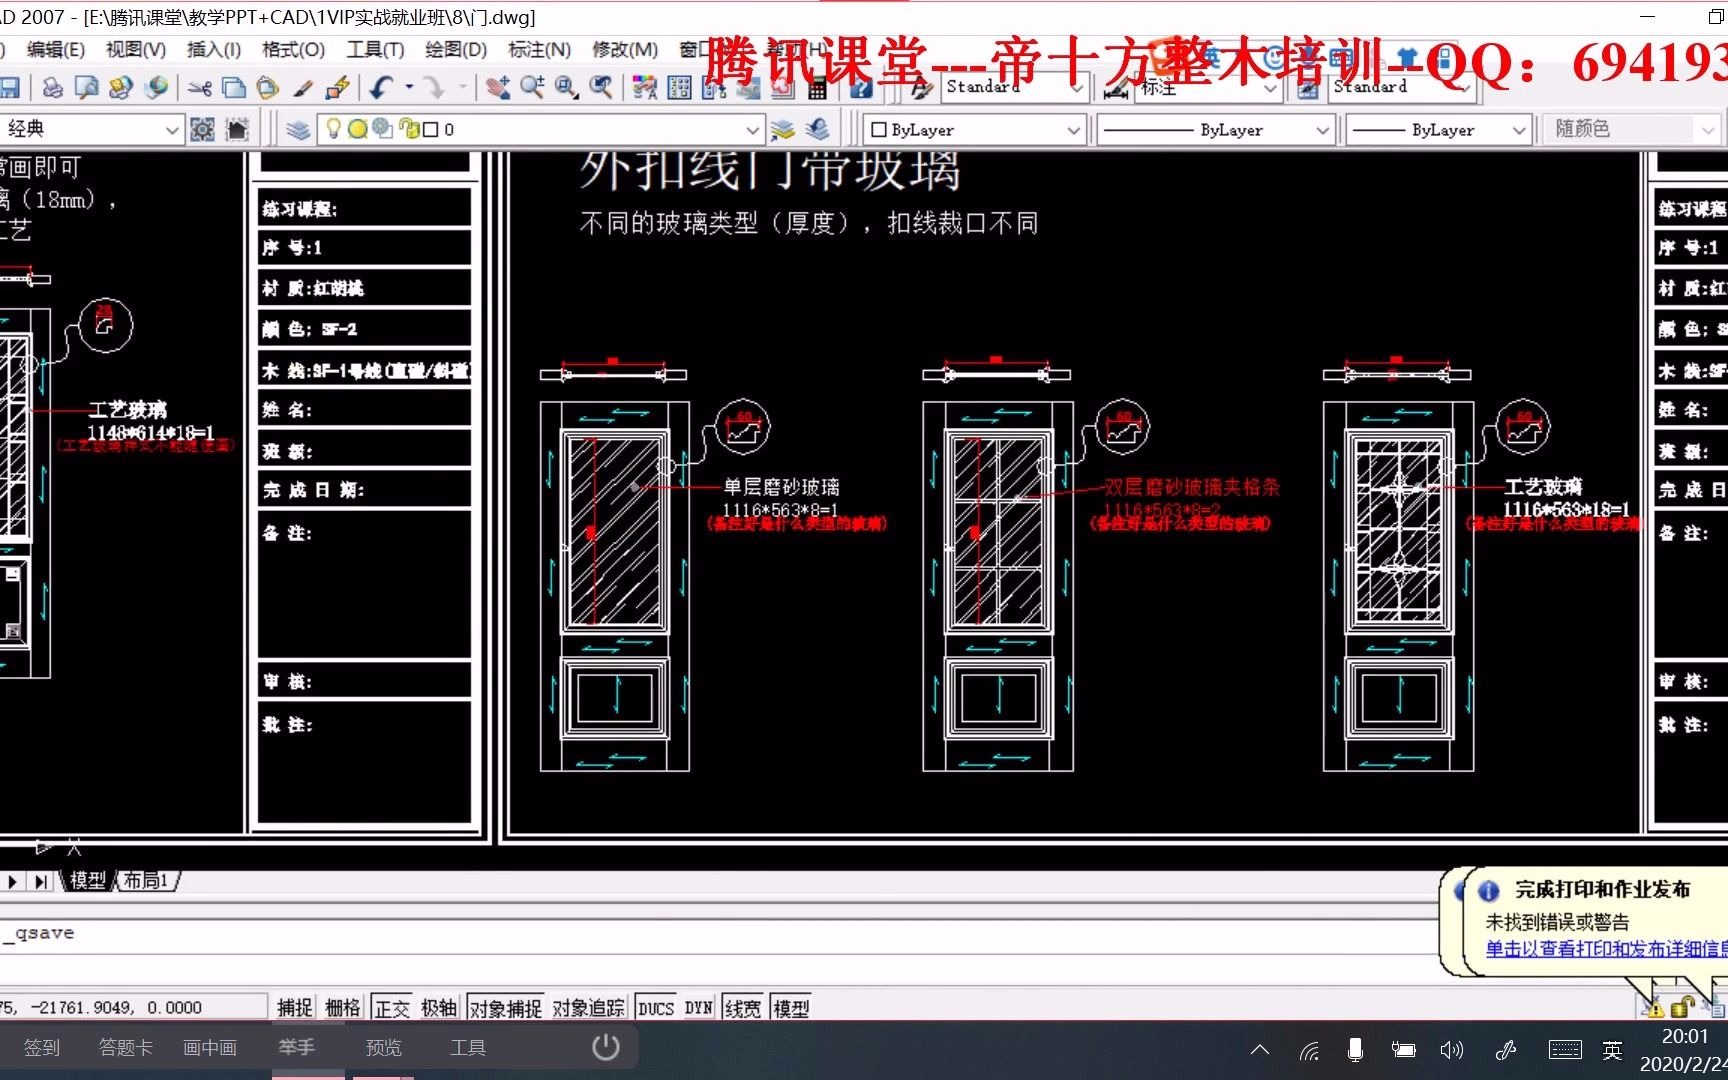This screenshot has width=1728, height=1080.
Task: Click the Dimension Style icon
Action: click(x=1116, y=89)
